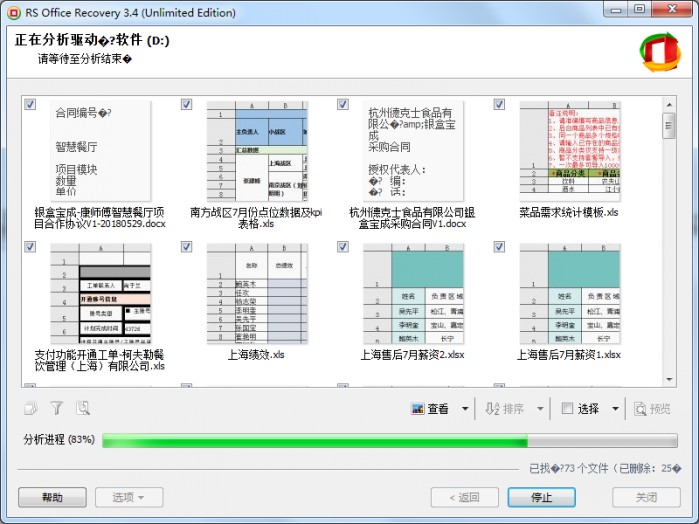
Task: Click the RS Office Recovery title bar icon
Action: [14, 12]
